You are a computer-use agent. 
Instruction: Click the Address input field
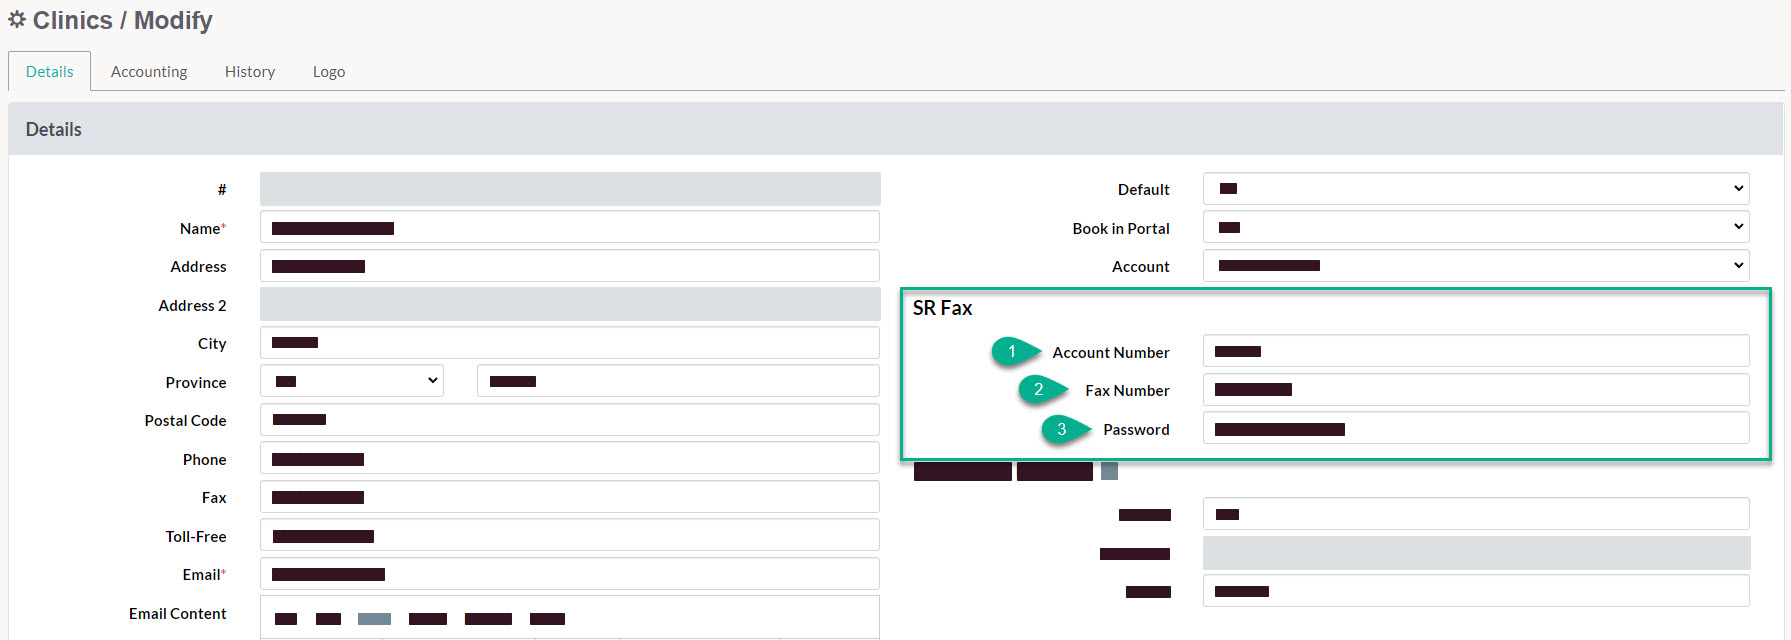point(570,266)
